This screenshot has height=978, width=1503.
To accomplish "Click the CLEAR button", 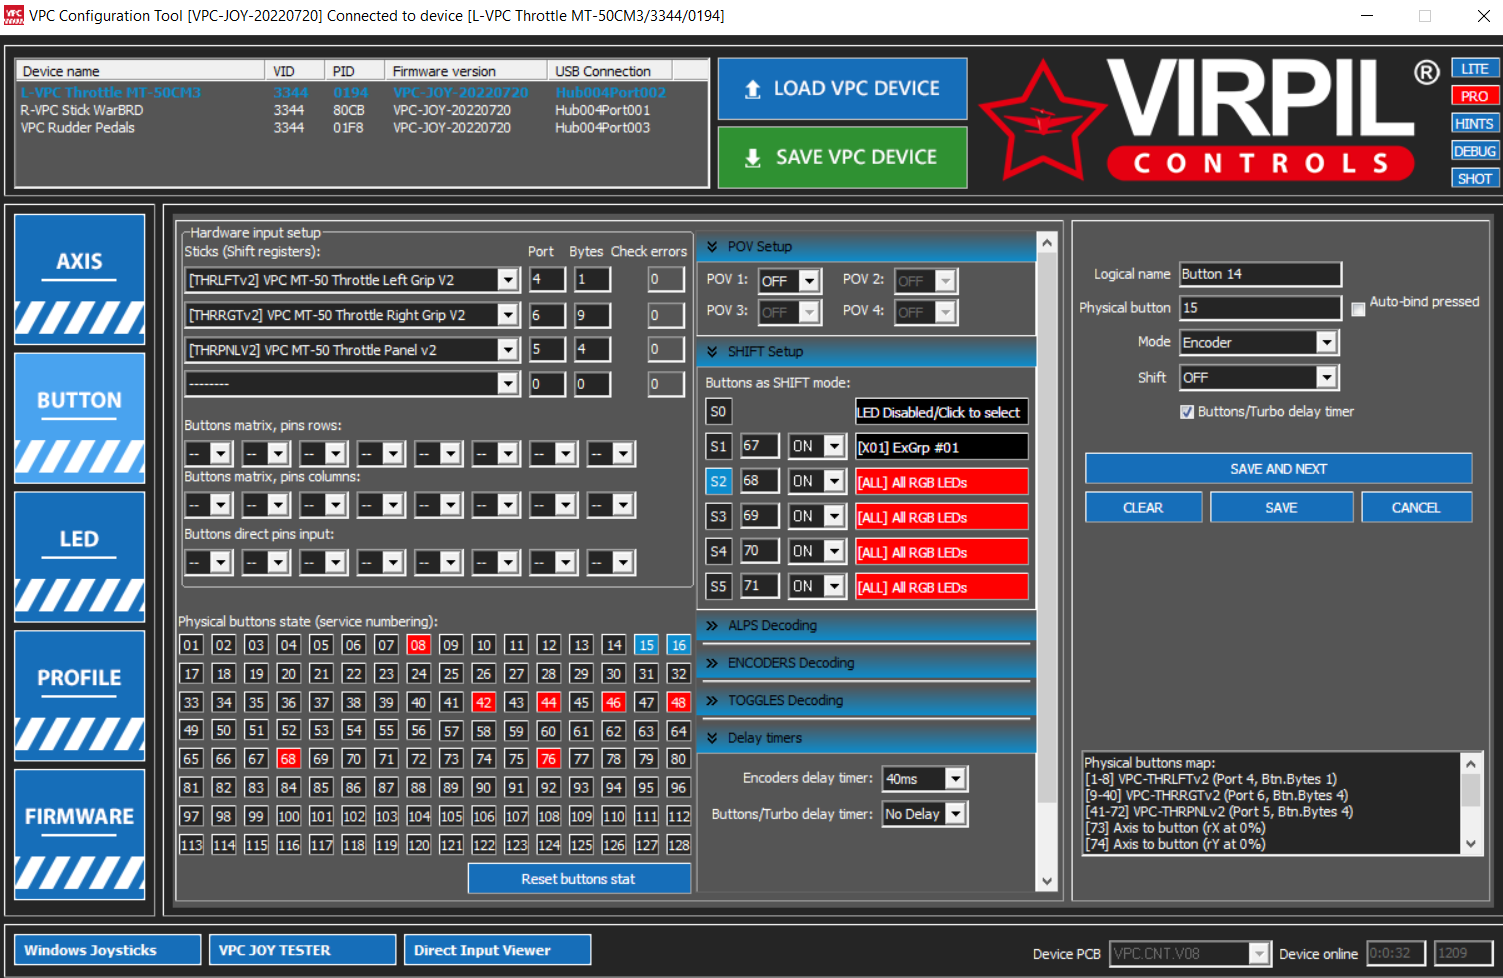I will tap(1144, 507).
